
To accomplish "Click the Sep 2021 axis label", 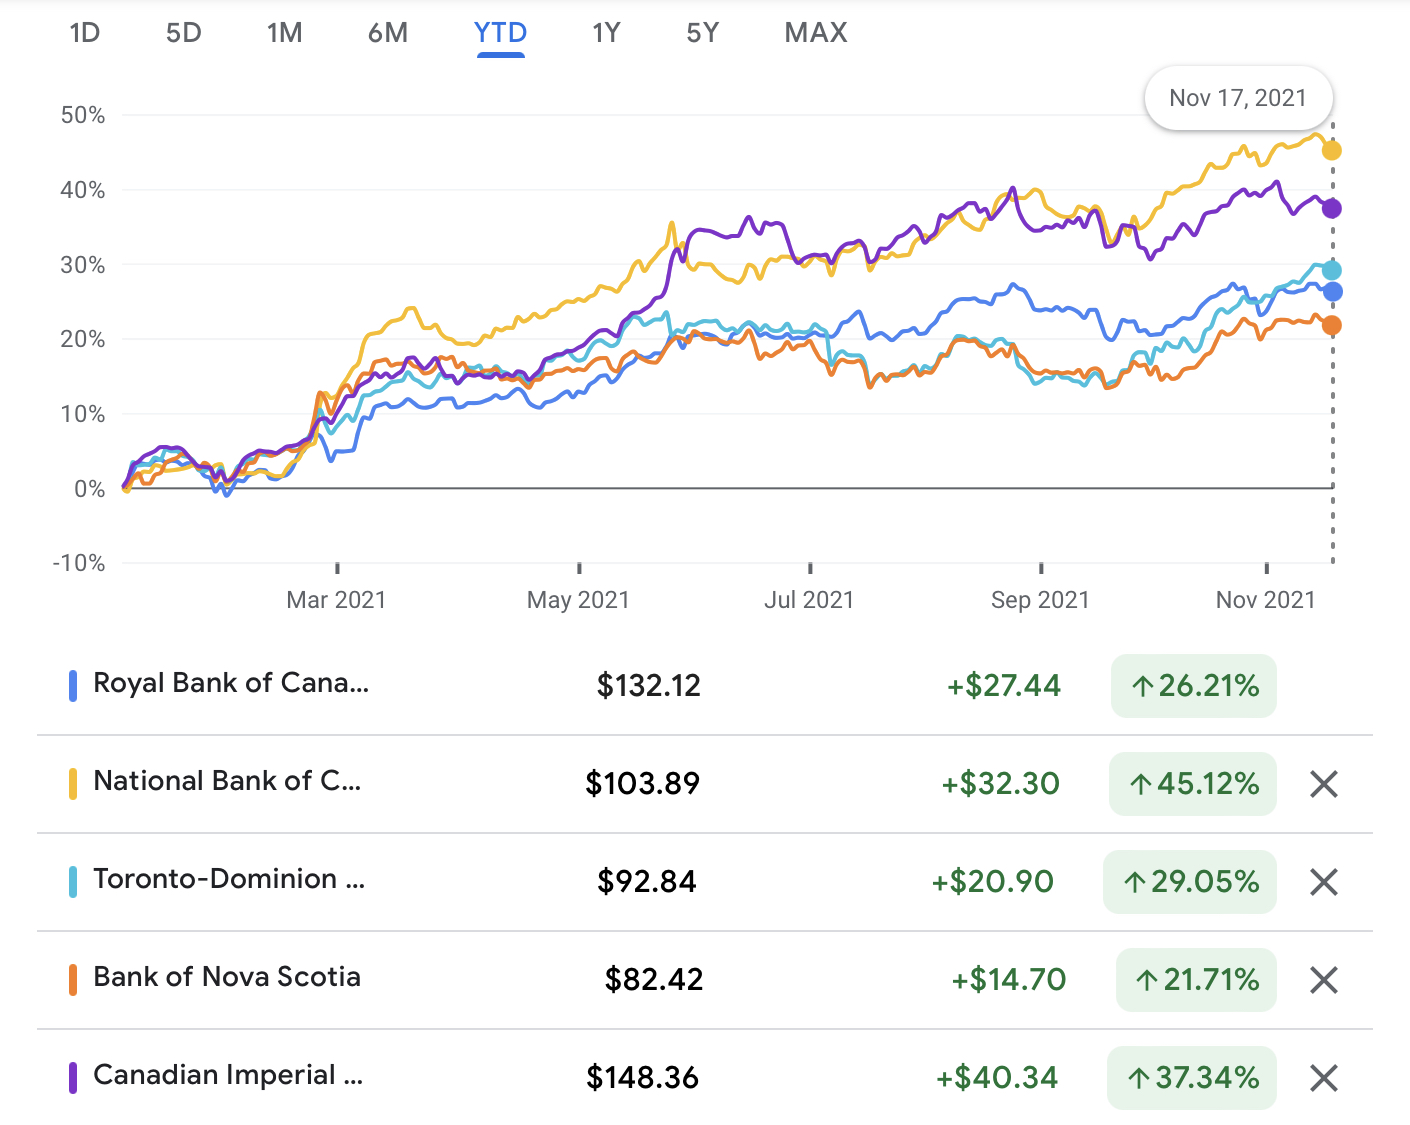I will (1040, 600).
